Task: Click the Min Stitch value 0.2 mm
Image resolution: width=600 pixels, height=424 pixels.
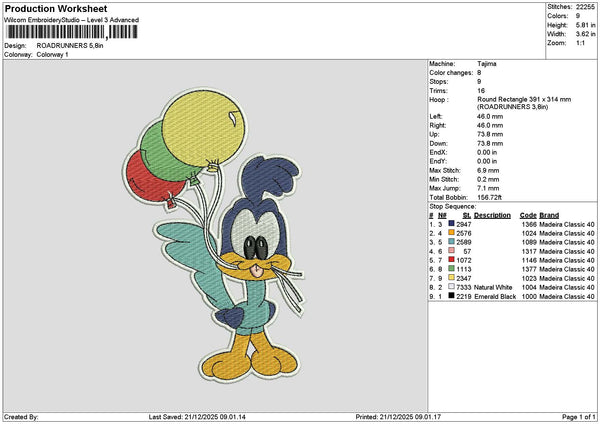Action: [488, 179]
